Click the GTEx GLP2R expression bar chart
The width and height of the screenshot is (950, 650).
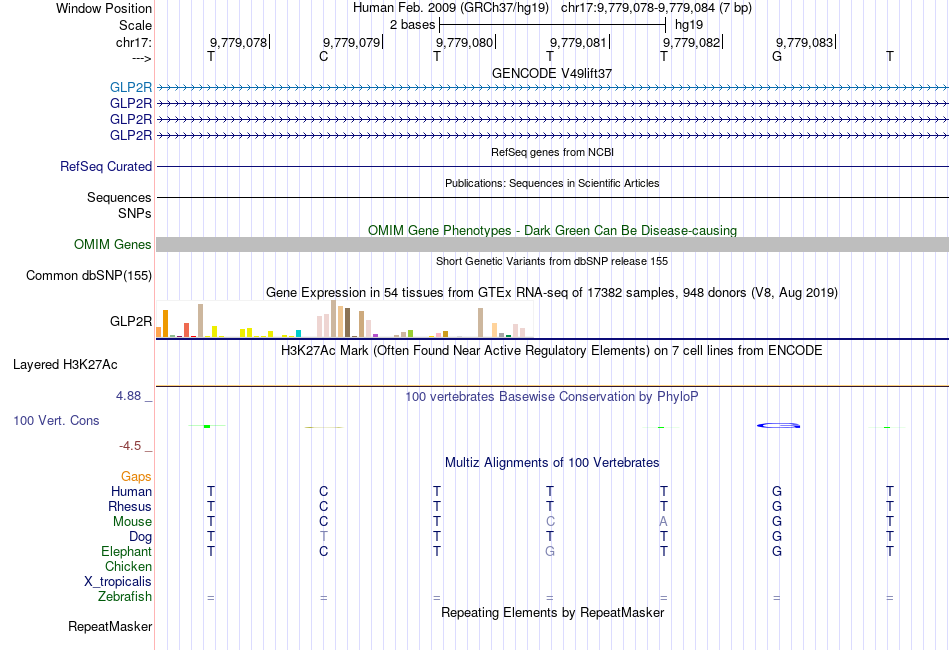pyautogui.click(x=344, y=319)
